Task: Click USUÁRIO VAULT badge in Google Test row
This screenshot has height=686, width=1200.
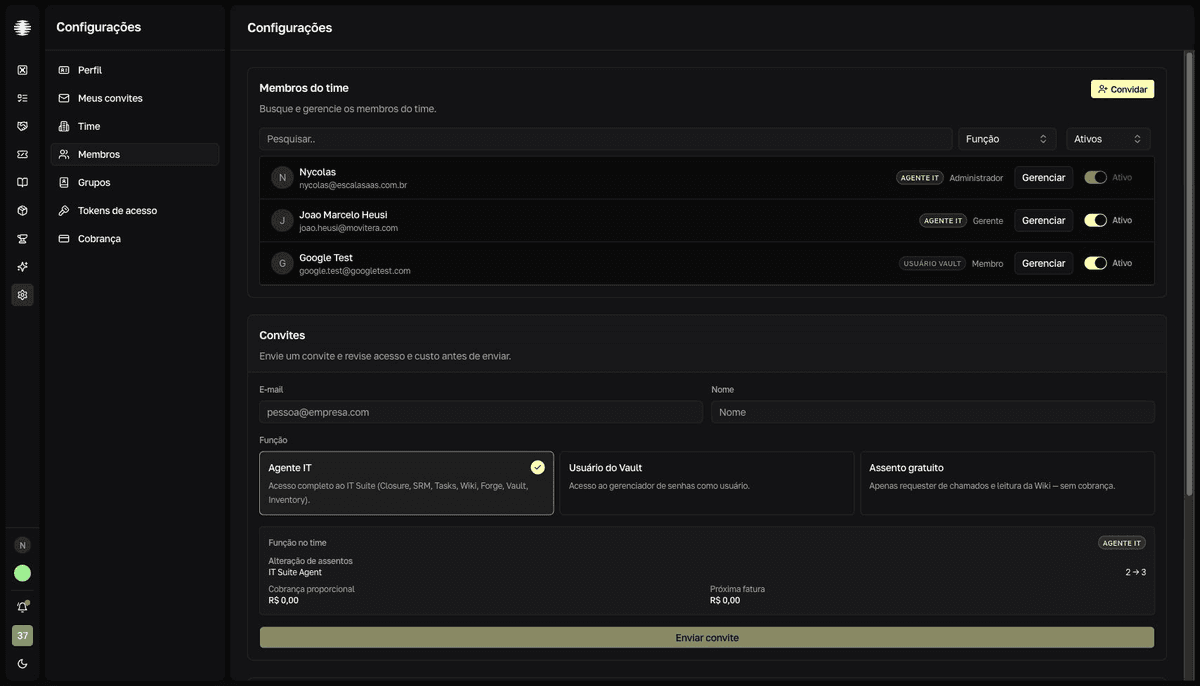Action: (932, 264)
